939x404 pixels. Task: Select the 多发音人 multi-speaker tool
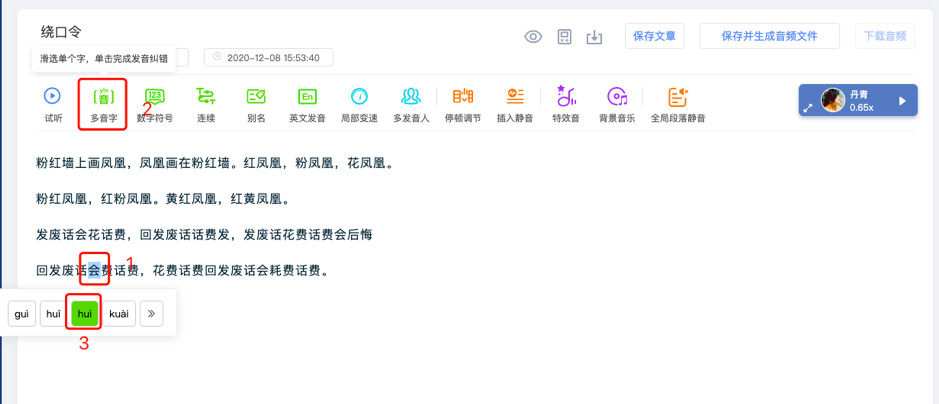coord(411,104)
